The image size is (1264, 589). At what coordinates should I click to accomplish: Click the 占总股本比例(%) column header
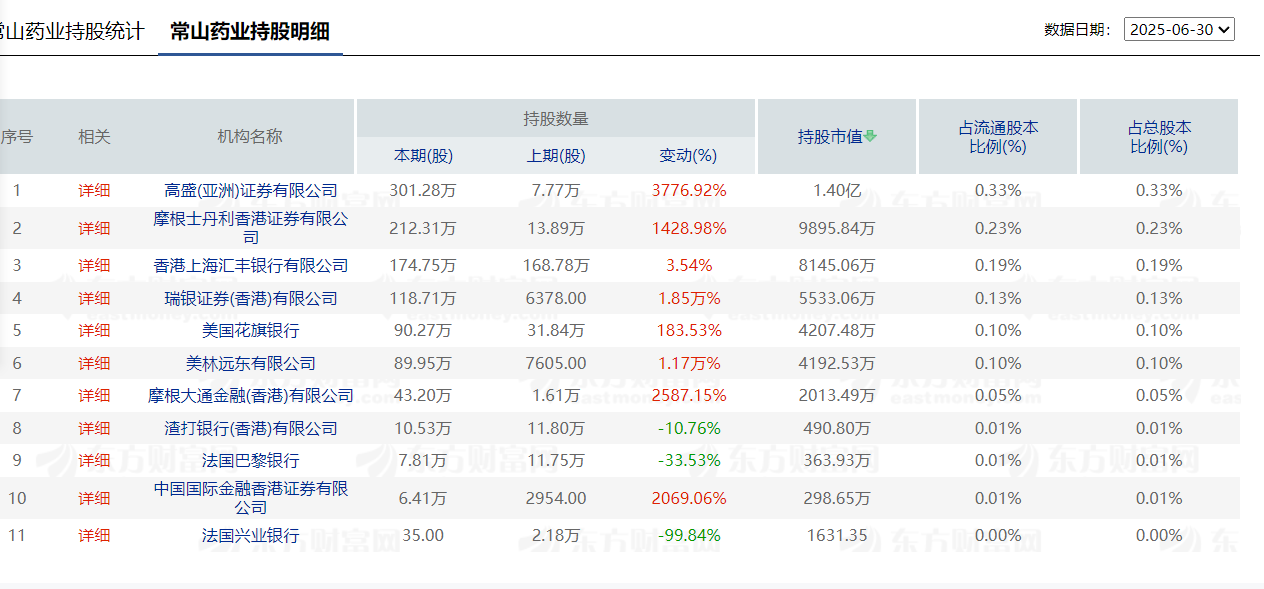[x=1159, y=137]
